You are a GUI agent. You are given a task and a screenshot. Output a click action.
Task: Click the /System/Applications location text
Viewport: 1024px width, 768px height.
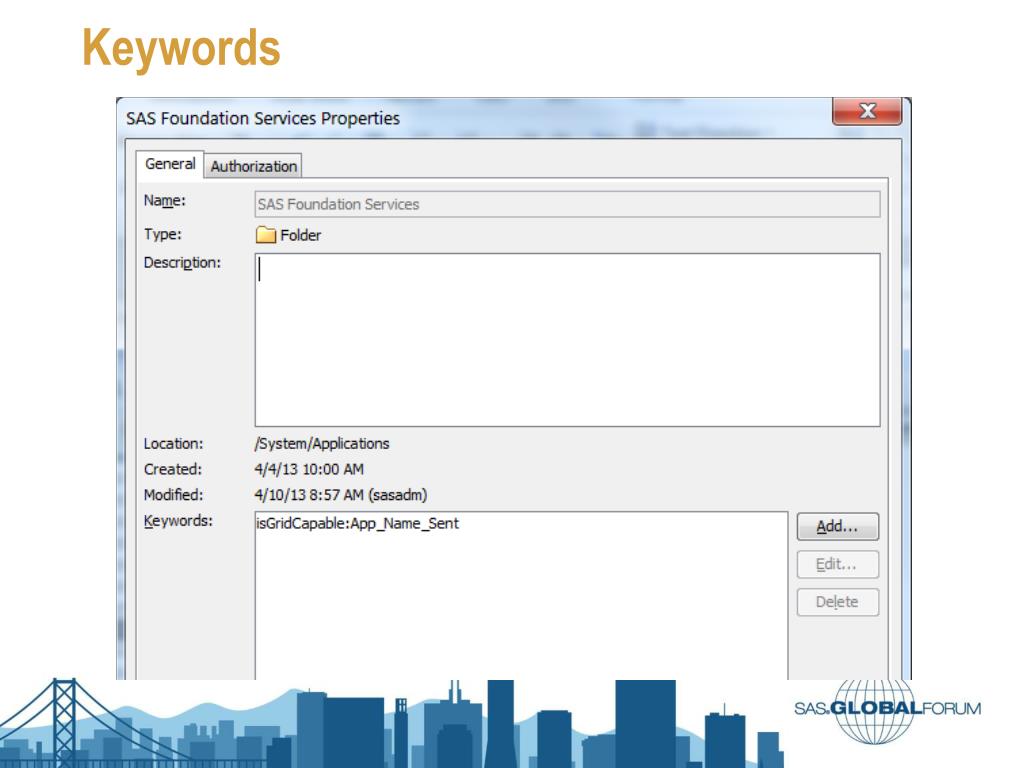point(321,443)
